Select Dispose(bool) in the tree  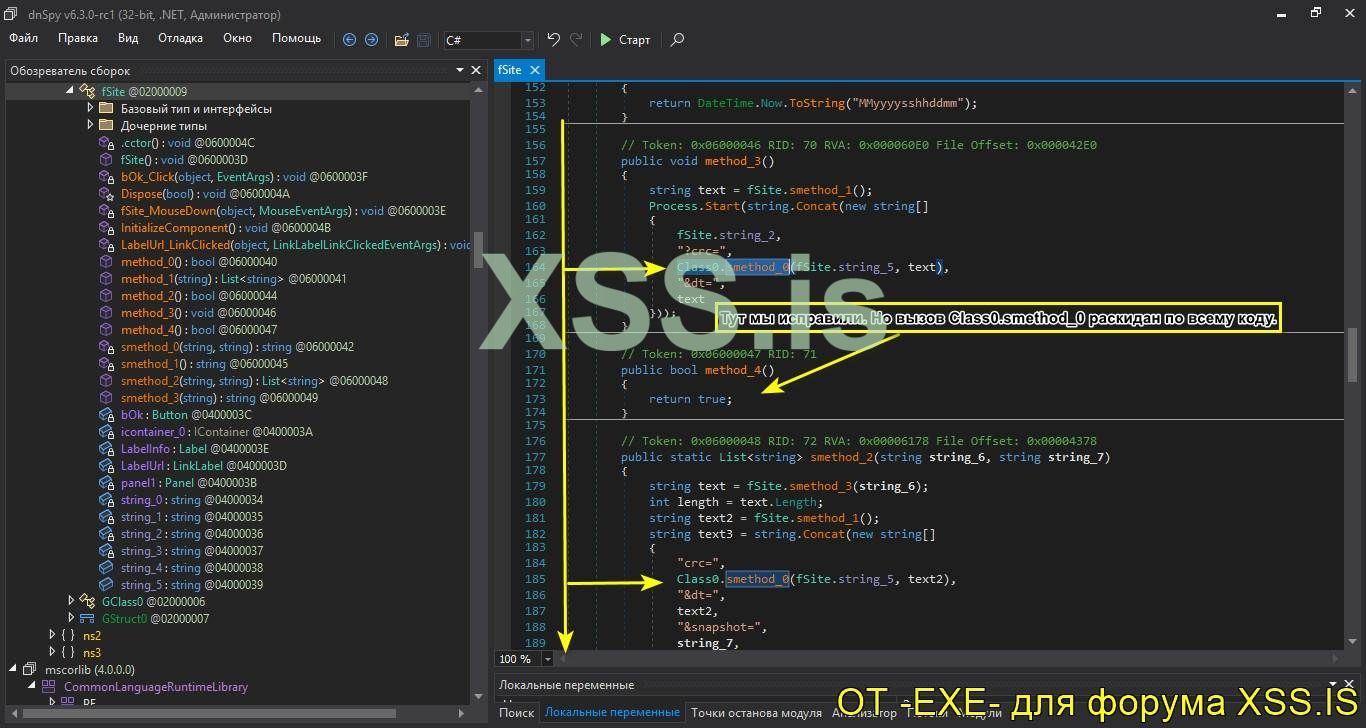click(x=205, y=194)
